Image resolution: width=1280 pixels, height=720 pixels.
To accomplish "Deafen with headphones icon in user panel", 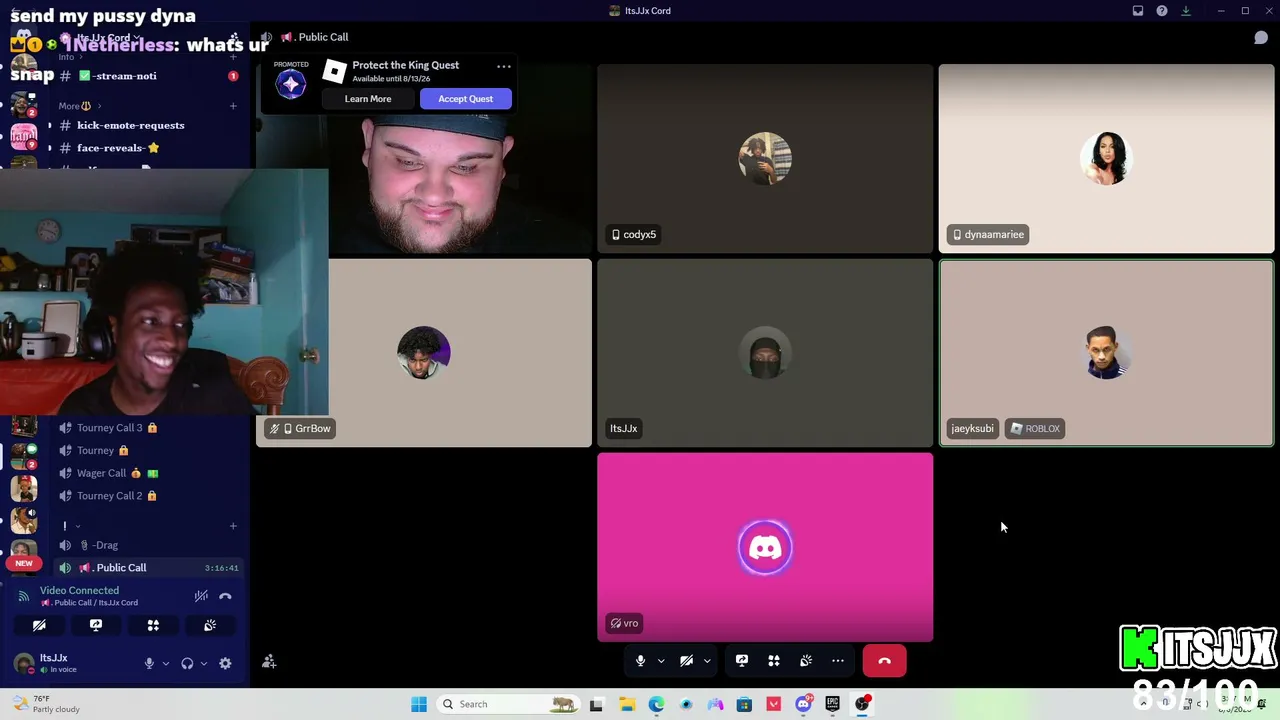I will point(187,663).
